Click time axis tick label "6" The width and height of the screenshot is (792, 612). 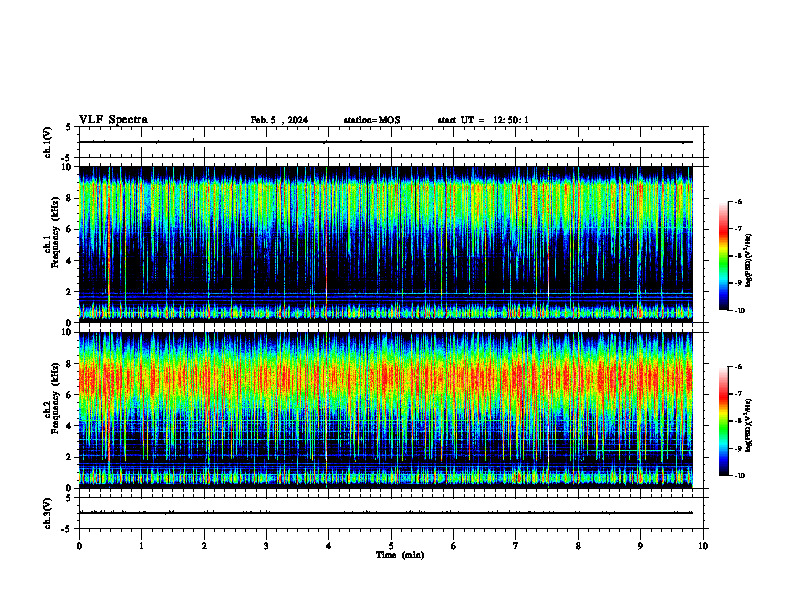tap(454, 546)
